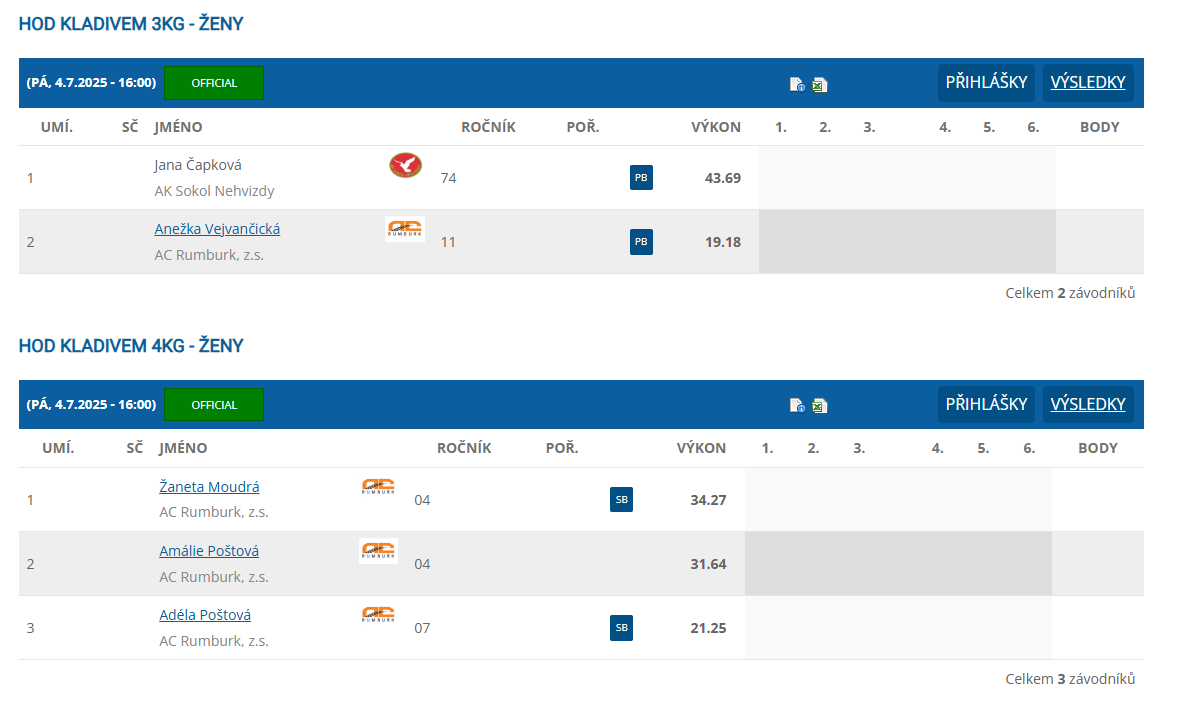Download Excel file for 3kg hammer event
This screenshot has height=707, width=1181.
[819, 85]
